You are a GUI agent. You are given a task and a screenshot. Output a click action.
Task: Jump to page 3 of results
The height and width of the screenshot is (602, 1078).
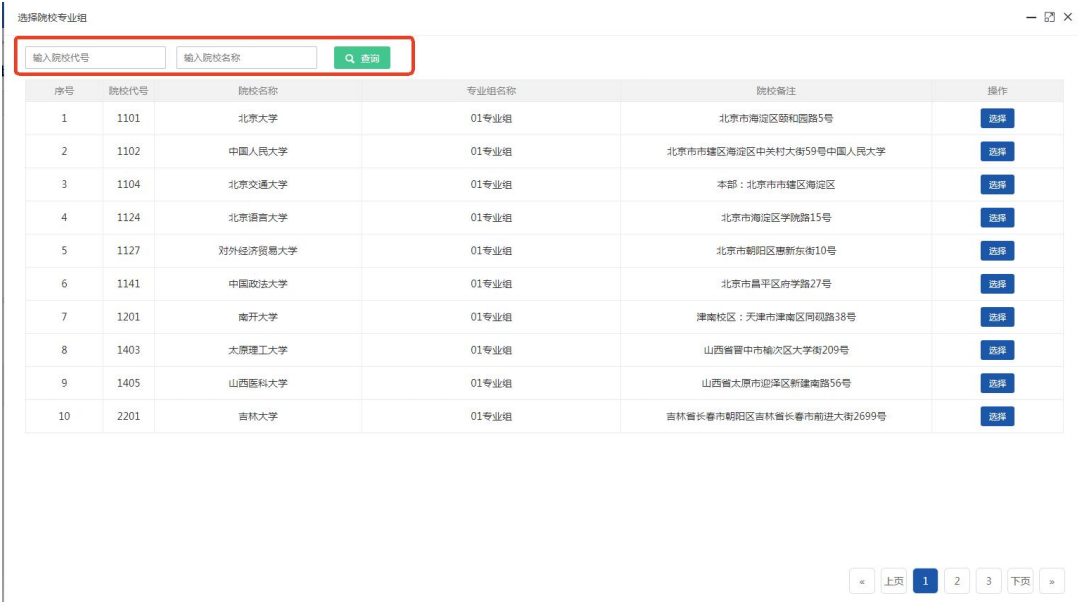pyautogui.click(x=988, y=581)
